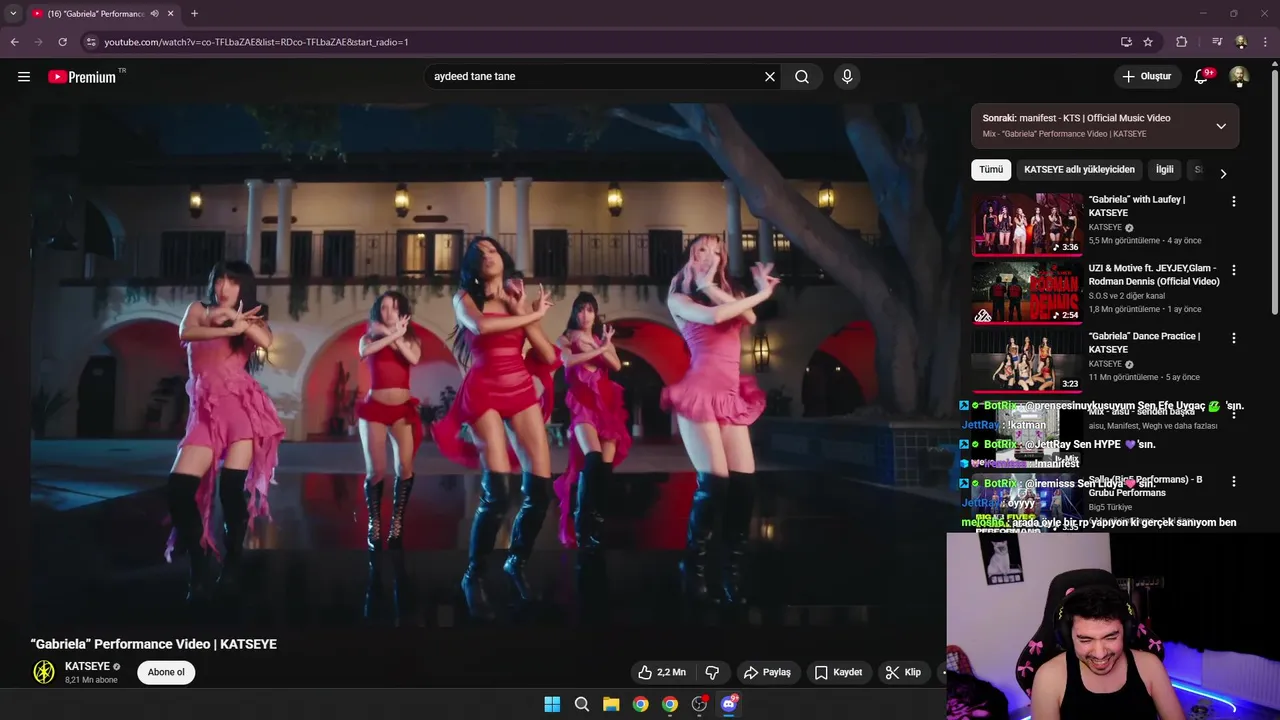This screenshot has width=1280, height=720.
Task: Open the KATSEYE channel name link
Action: tap(87, 666)
